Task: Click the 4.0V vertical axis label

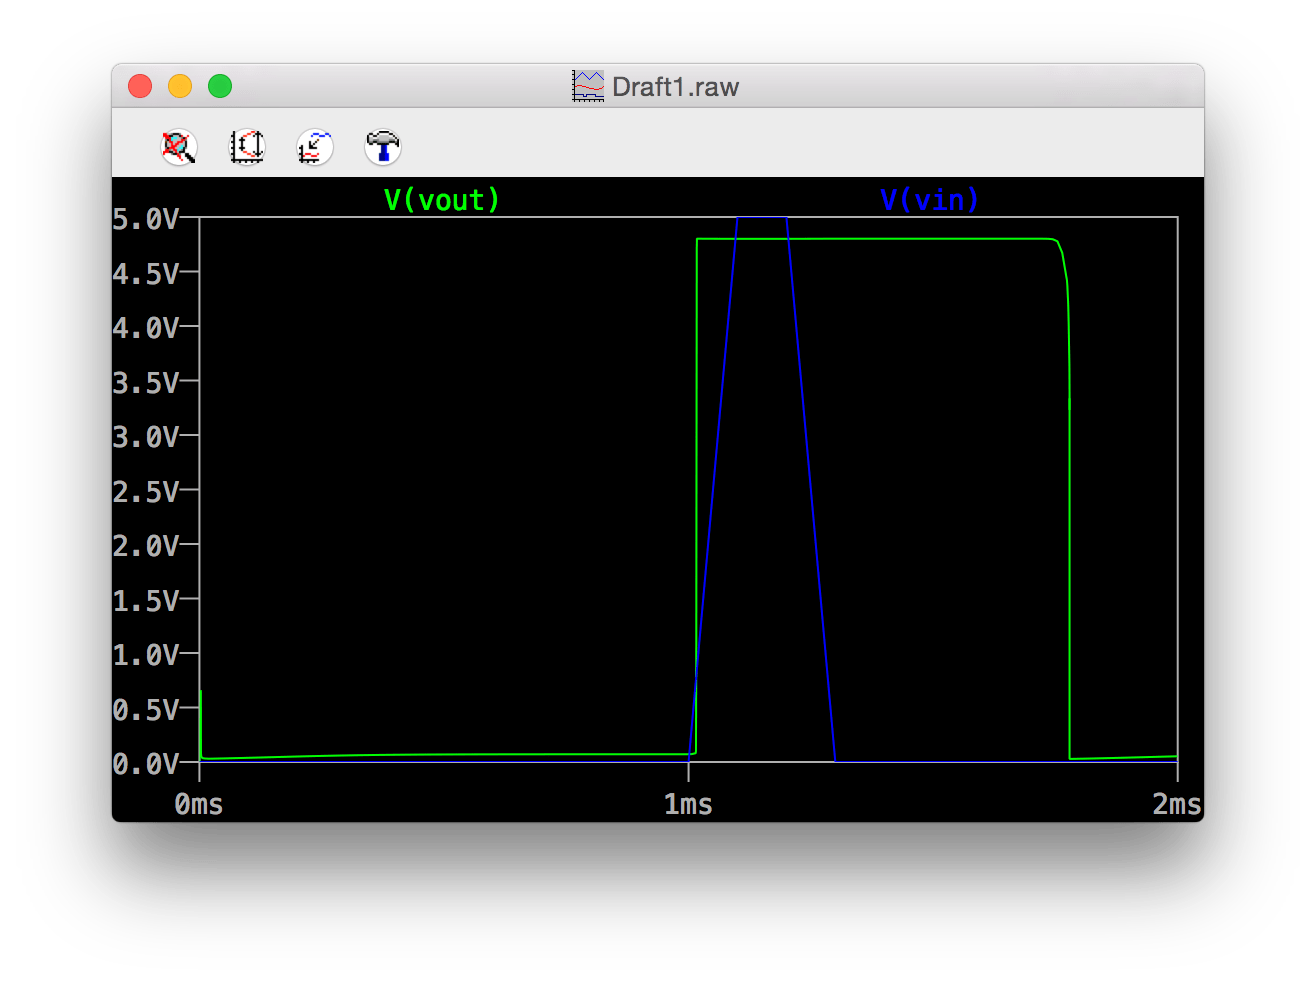Action: click(146, 328)
